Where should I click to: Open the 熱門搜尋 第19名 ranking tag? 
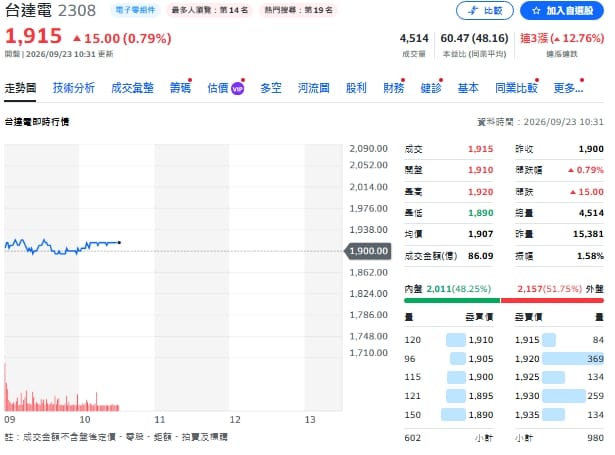298,10
